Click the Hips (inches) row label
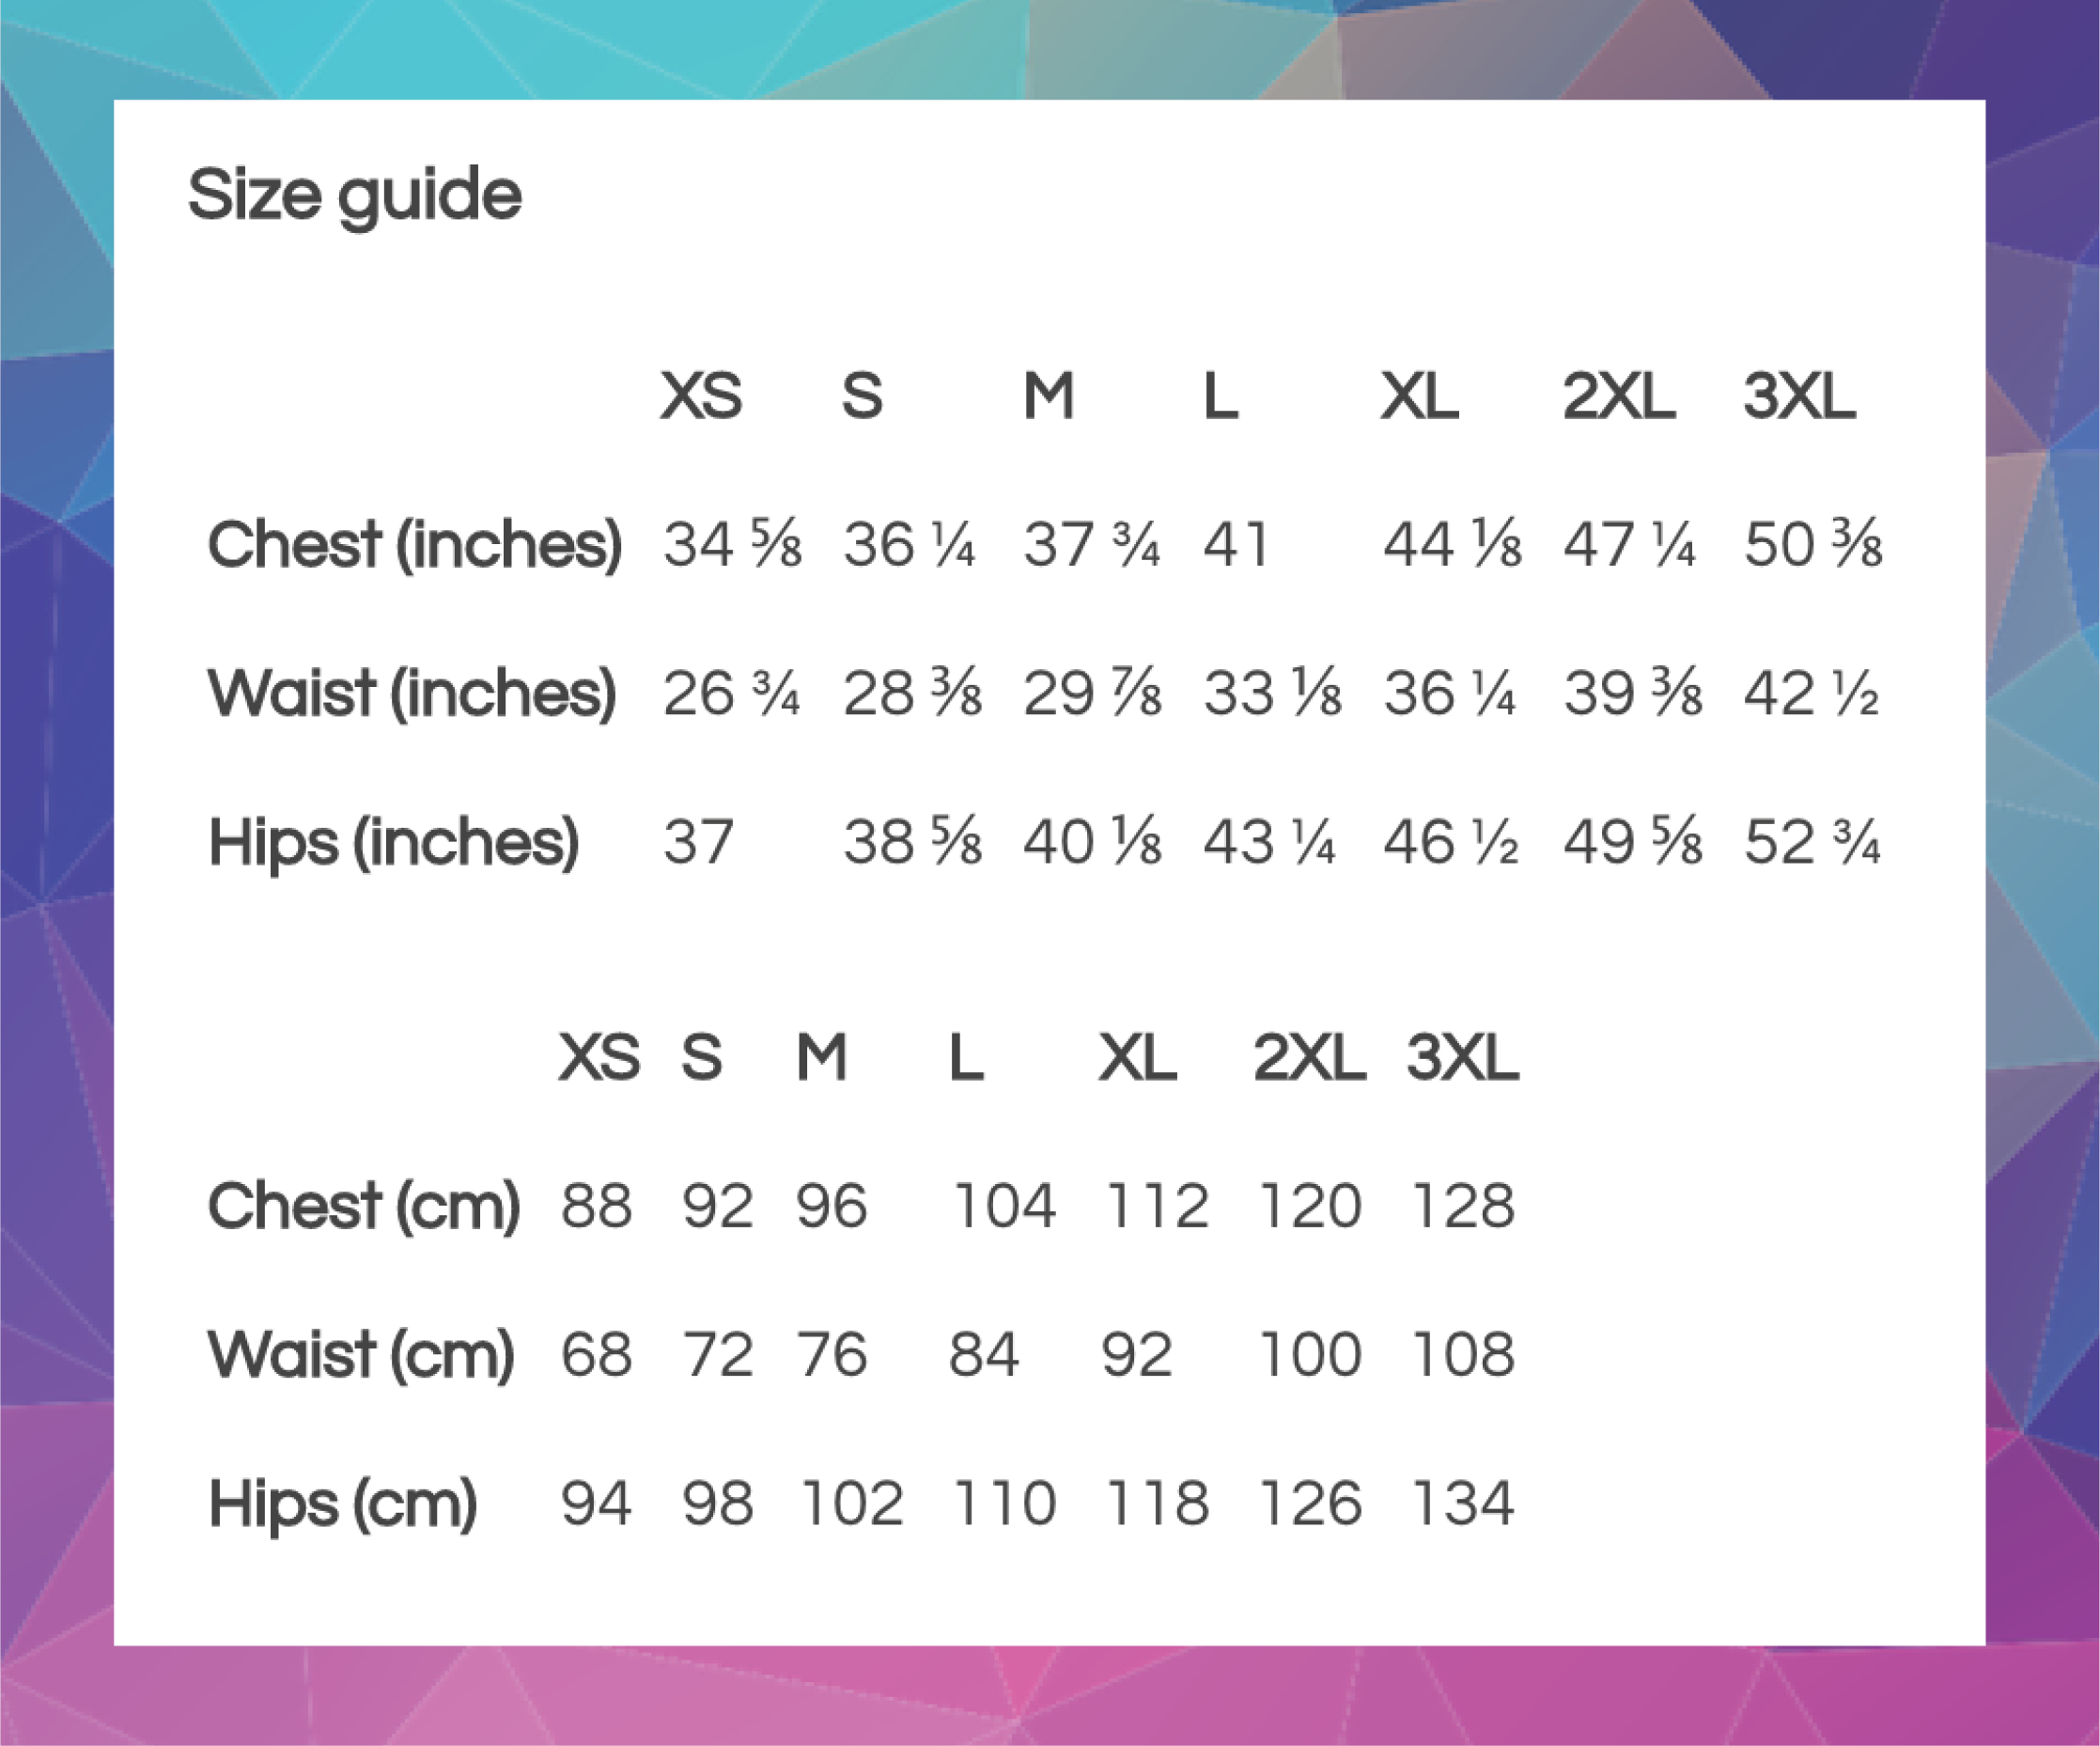2100x1746 pixels. click(393, 841)
